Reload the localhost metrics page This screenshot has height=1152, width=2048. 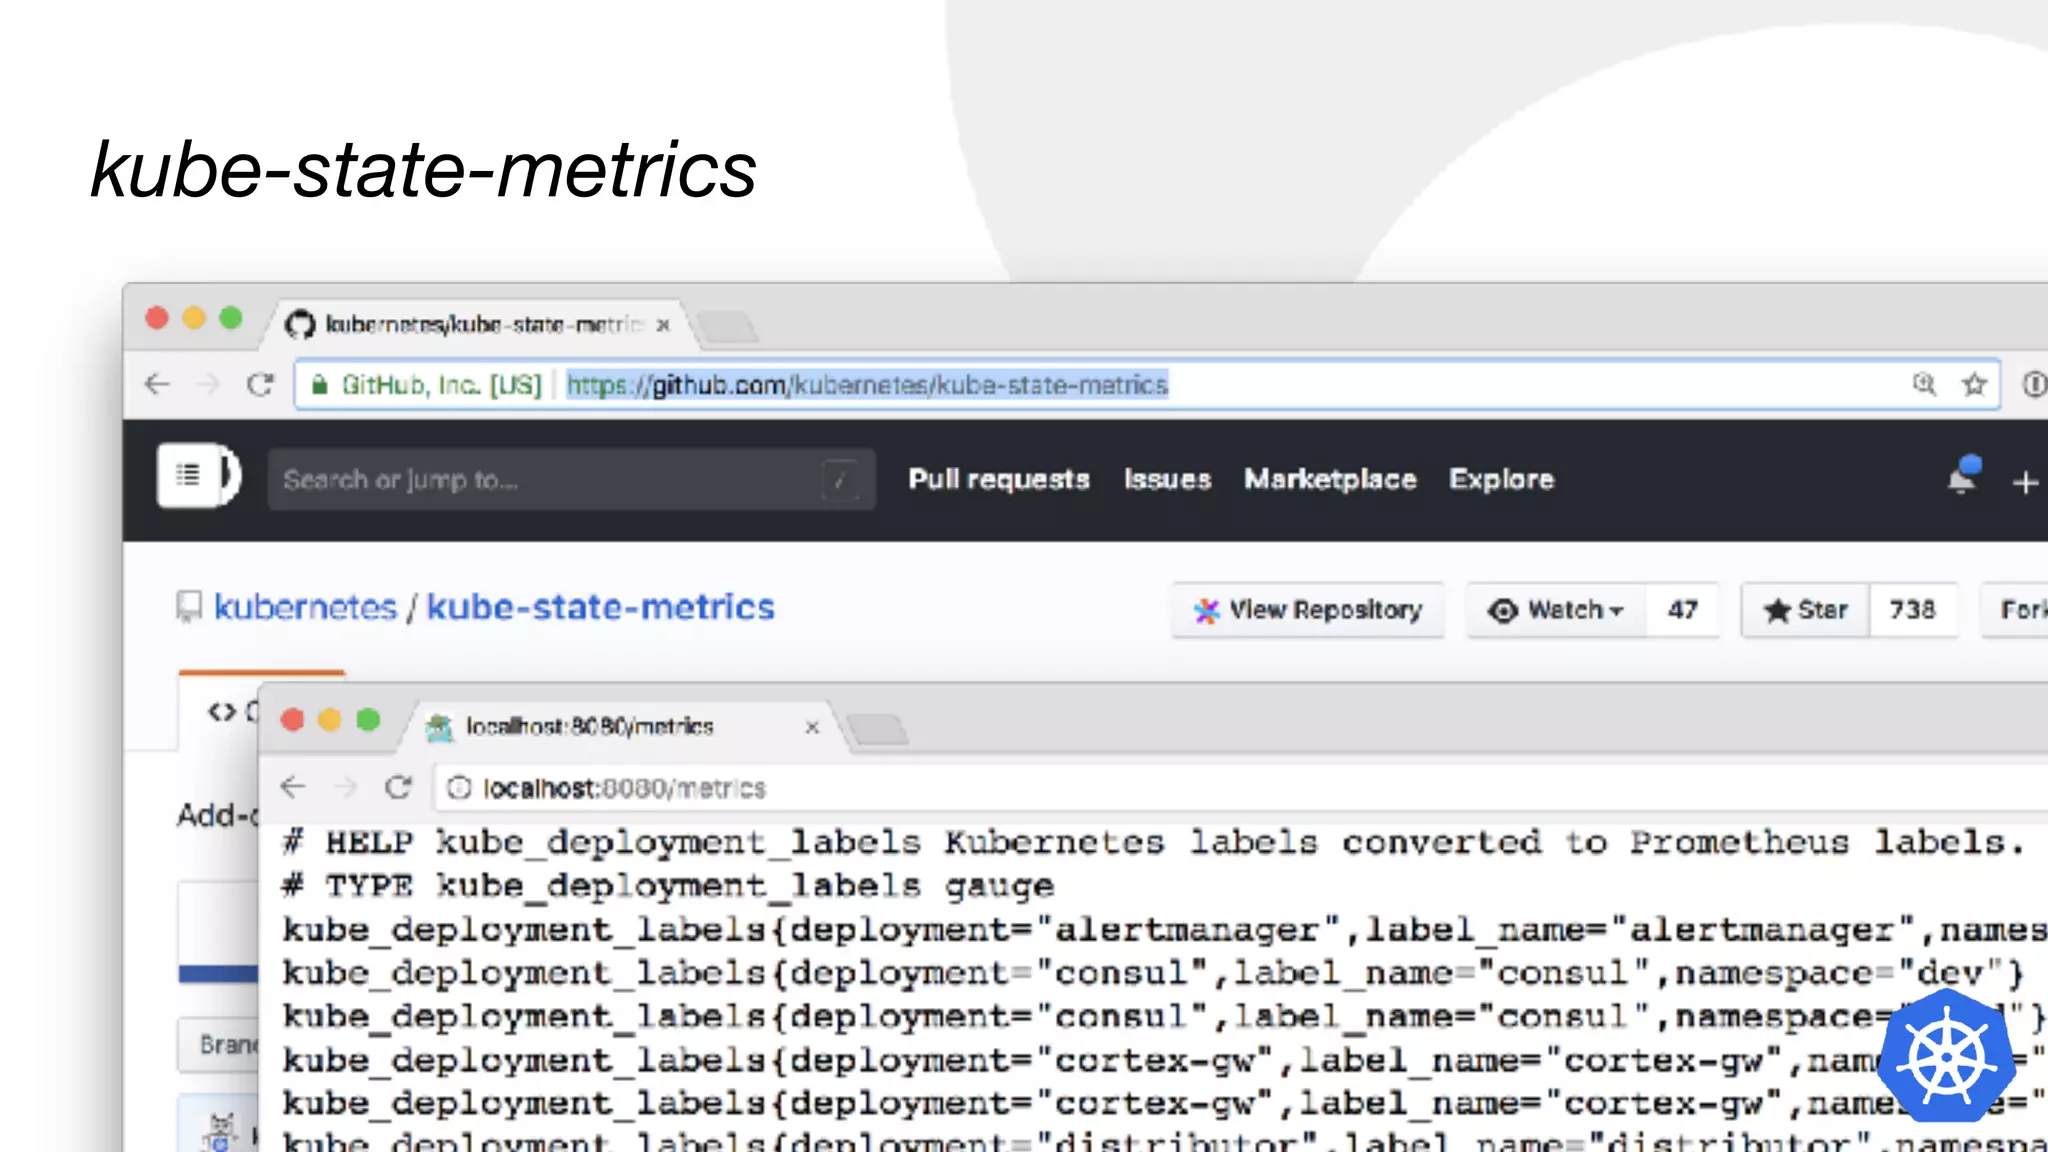coord(398,788)
